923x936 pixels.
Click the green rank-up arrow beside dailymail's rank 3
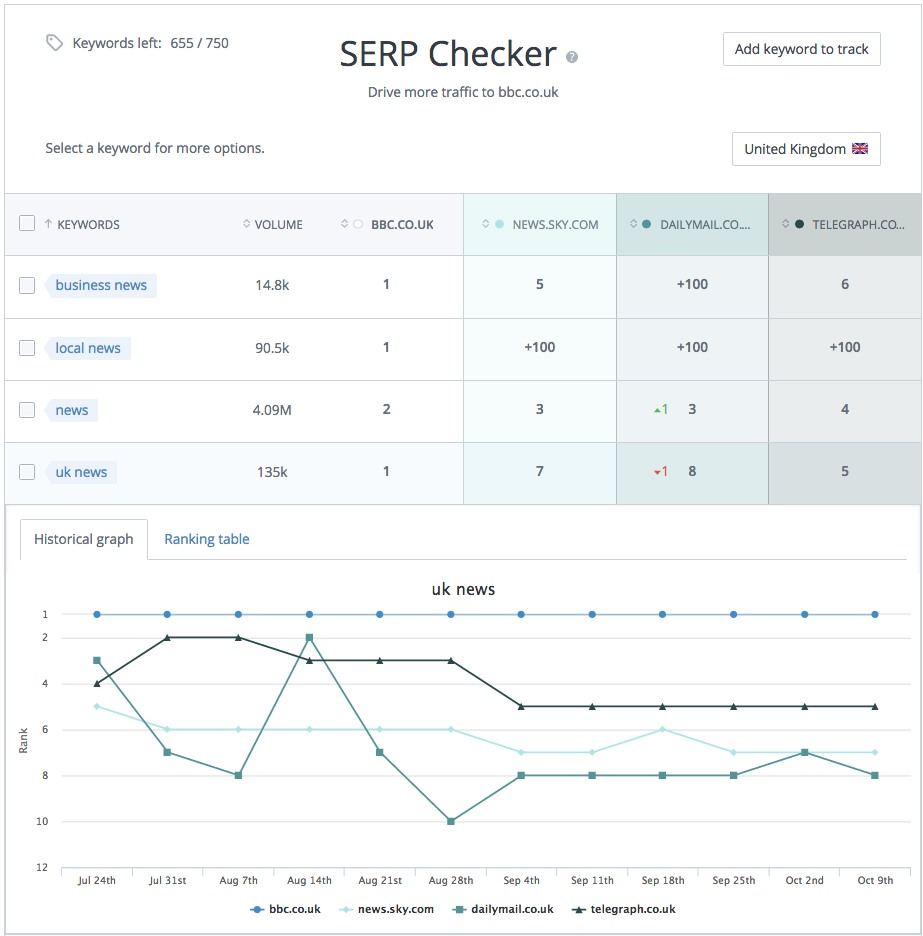tap(655, 410)
